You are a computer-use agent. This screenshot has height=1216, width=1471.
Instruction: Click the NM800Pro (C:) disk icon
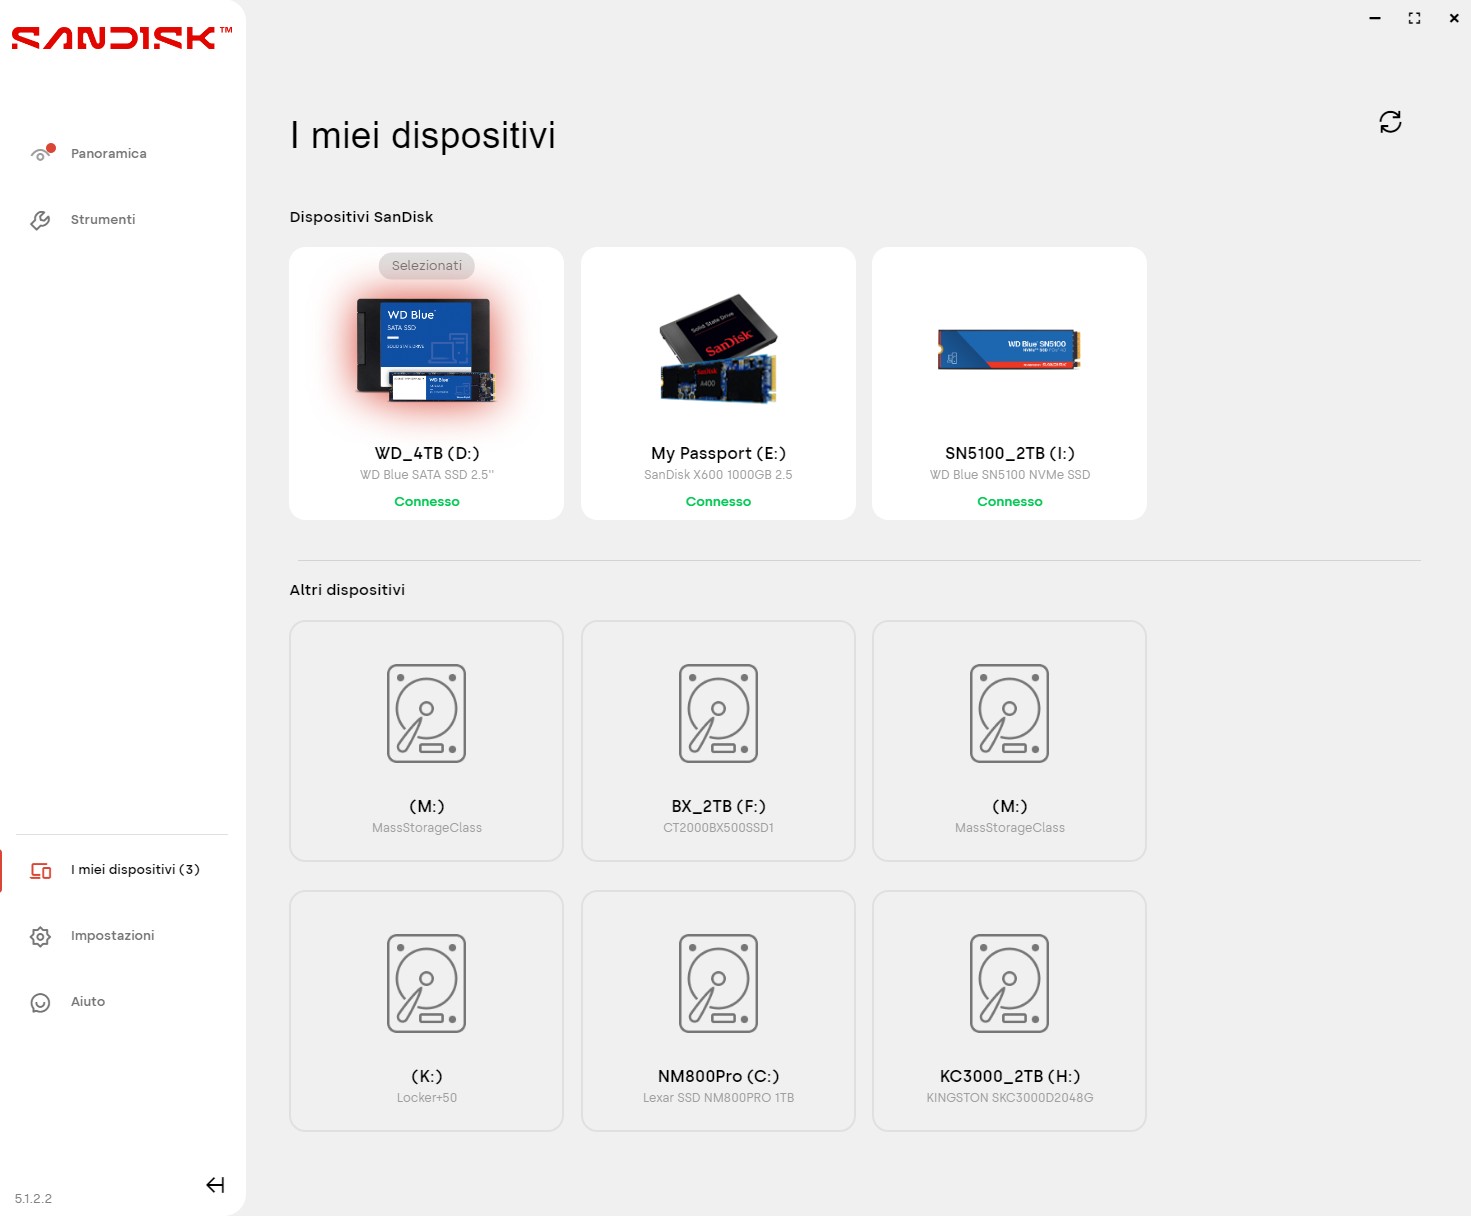[718, 983]
